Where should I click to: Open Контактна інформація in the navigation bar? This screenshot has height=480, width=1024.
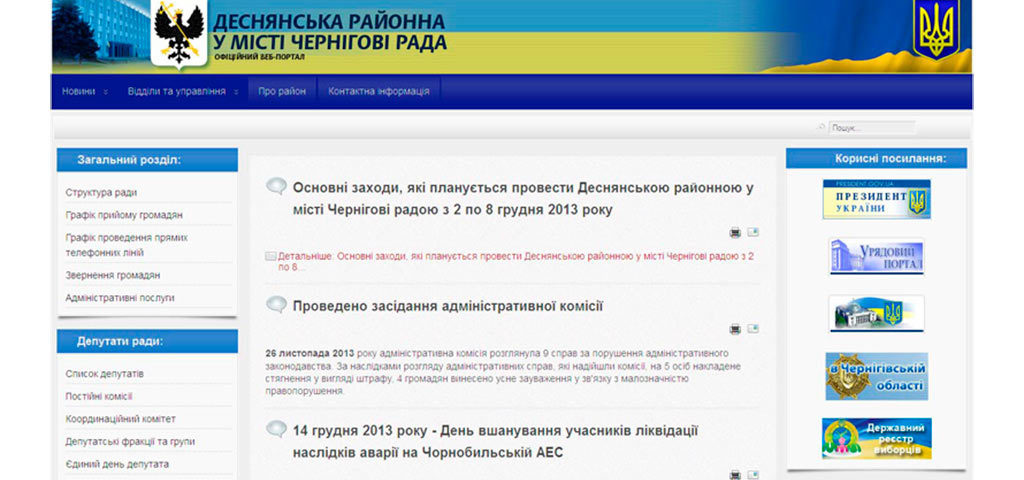379,91
